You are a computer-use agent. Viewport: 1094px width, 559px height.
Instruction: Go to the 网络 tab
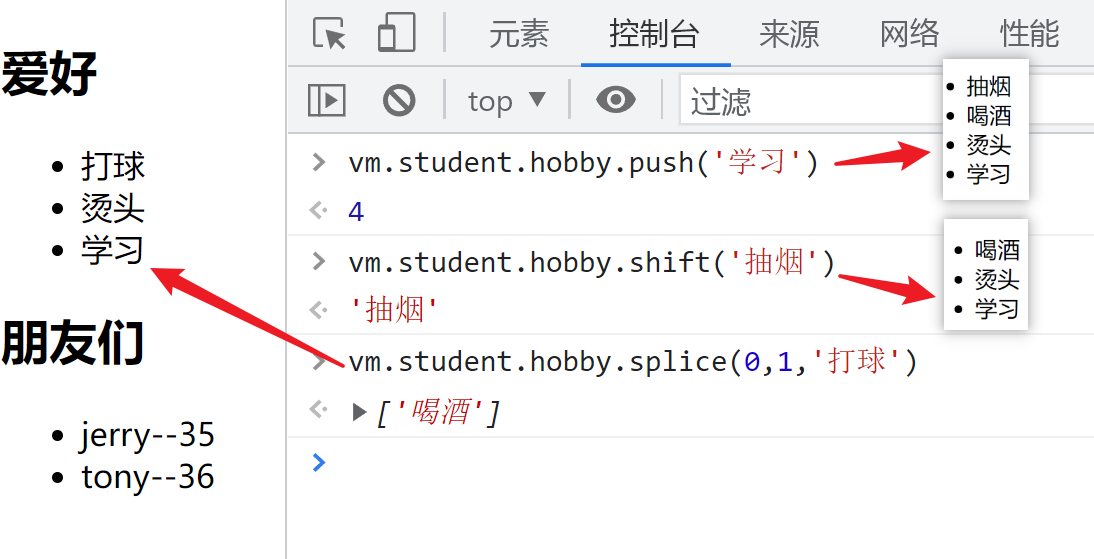pyautogui.click(x=909, y=34)
